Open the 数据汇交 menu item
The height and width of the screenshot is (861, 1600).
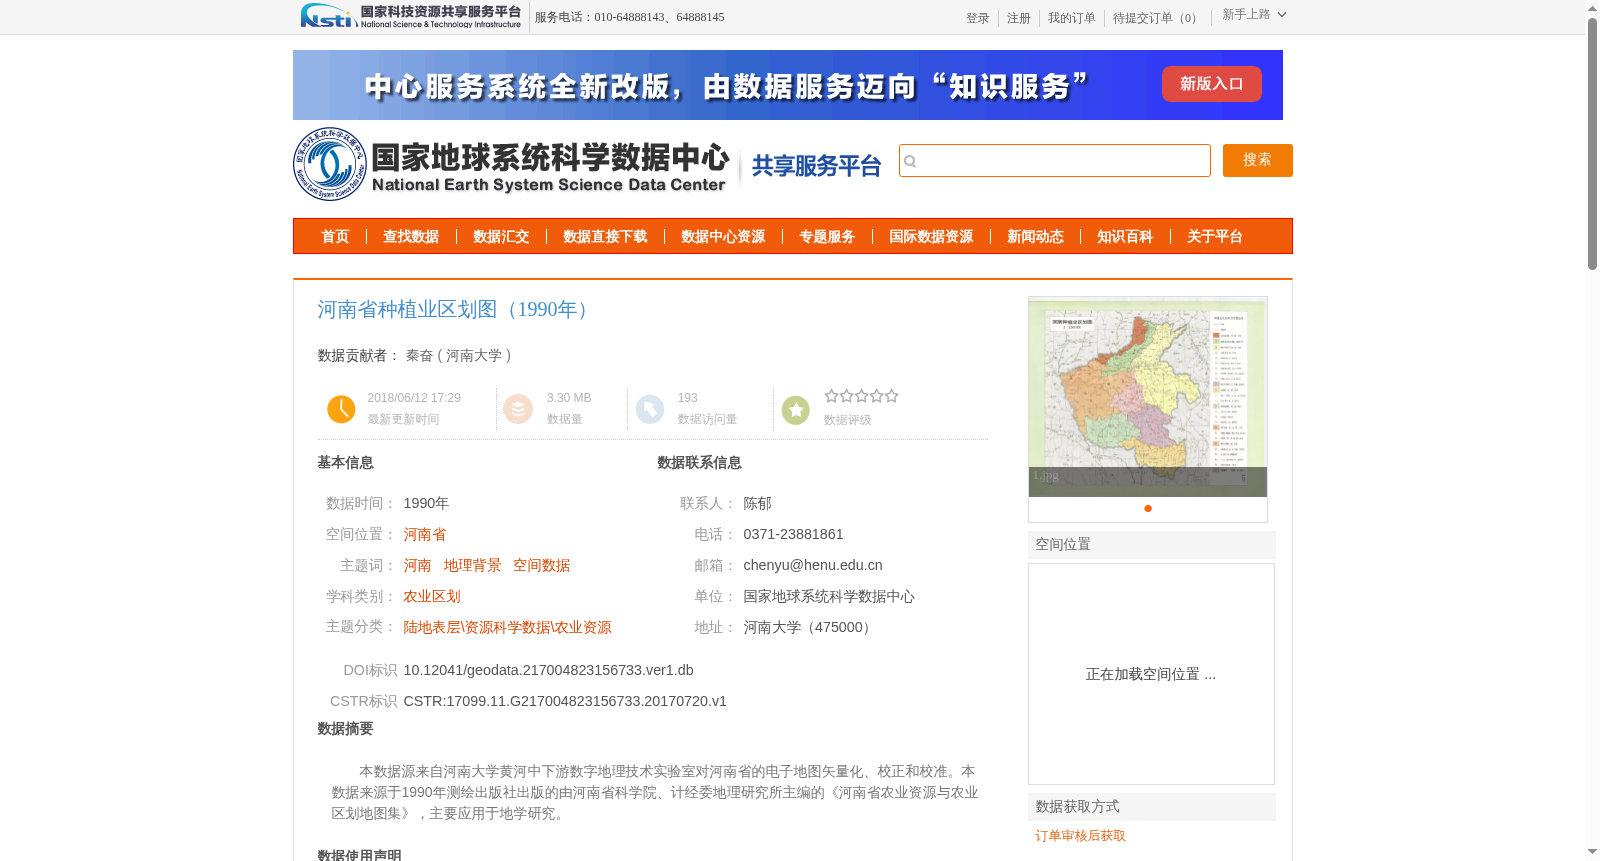pyautogui.click(x=501, y=237)
